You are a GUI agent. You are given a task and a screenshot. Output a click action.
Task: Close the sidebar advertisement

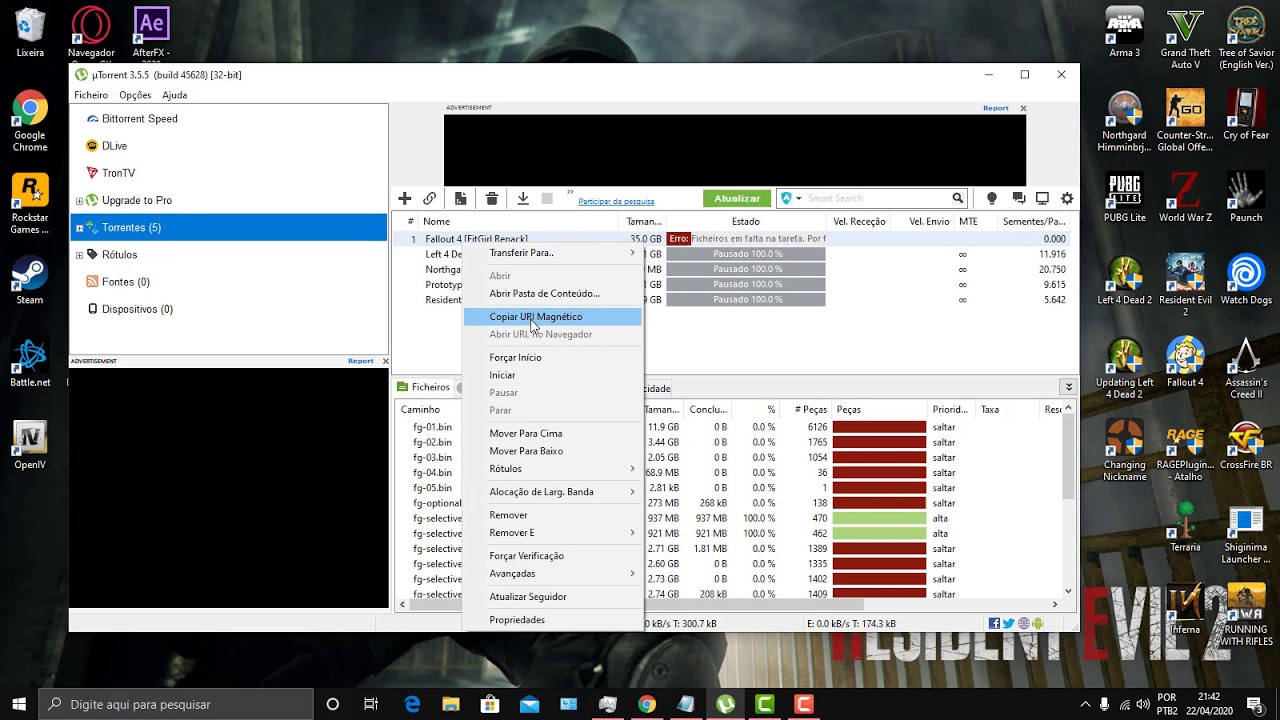point(385,361)
